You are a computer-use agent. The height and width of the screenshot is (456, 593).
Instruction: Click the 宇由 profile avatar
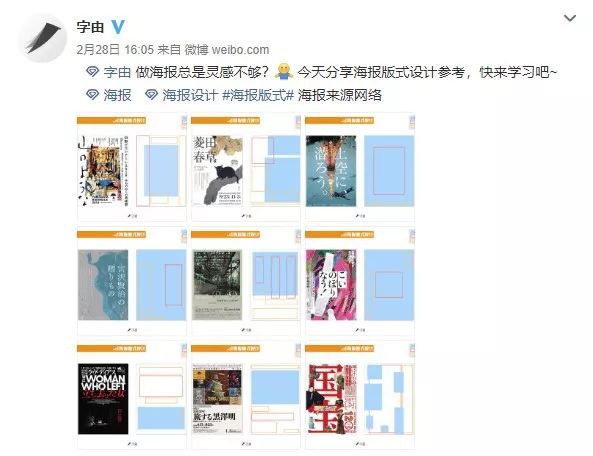click(43, 38)
